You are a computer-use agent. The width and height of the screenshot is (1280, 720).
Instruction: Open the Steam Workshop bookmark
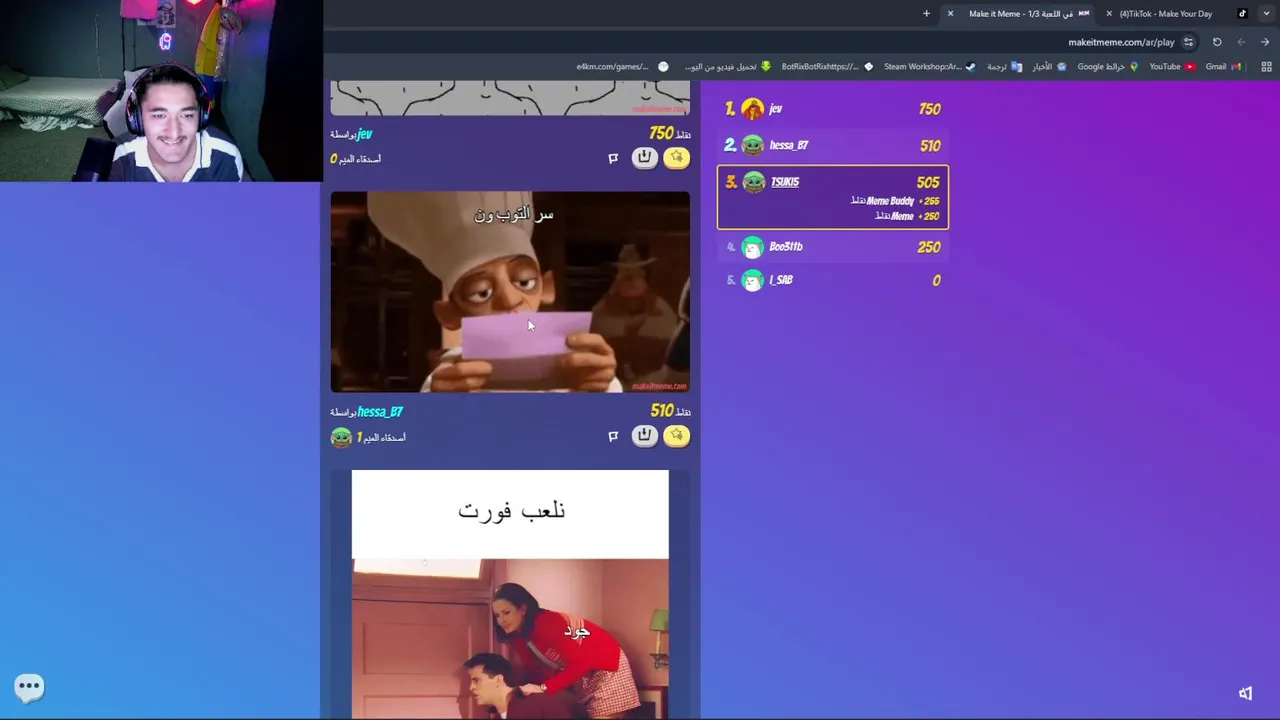tap(930, 67)
